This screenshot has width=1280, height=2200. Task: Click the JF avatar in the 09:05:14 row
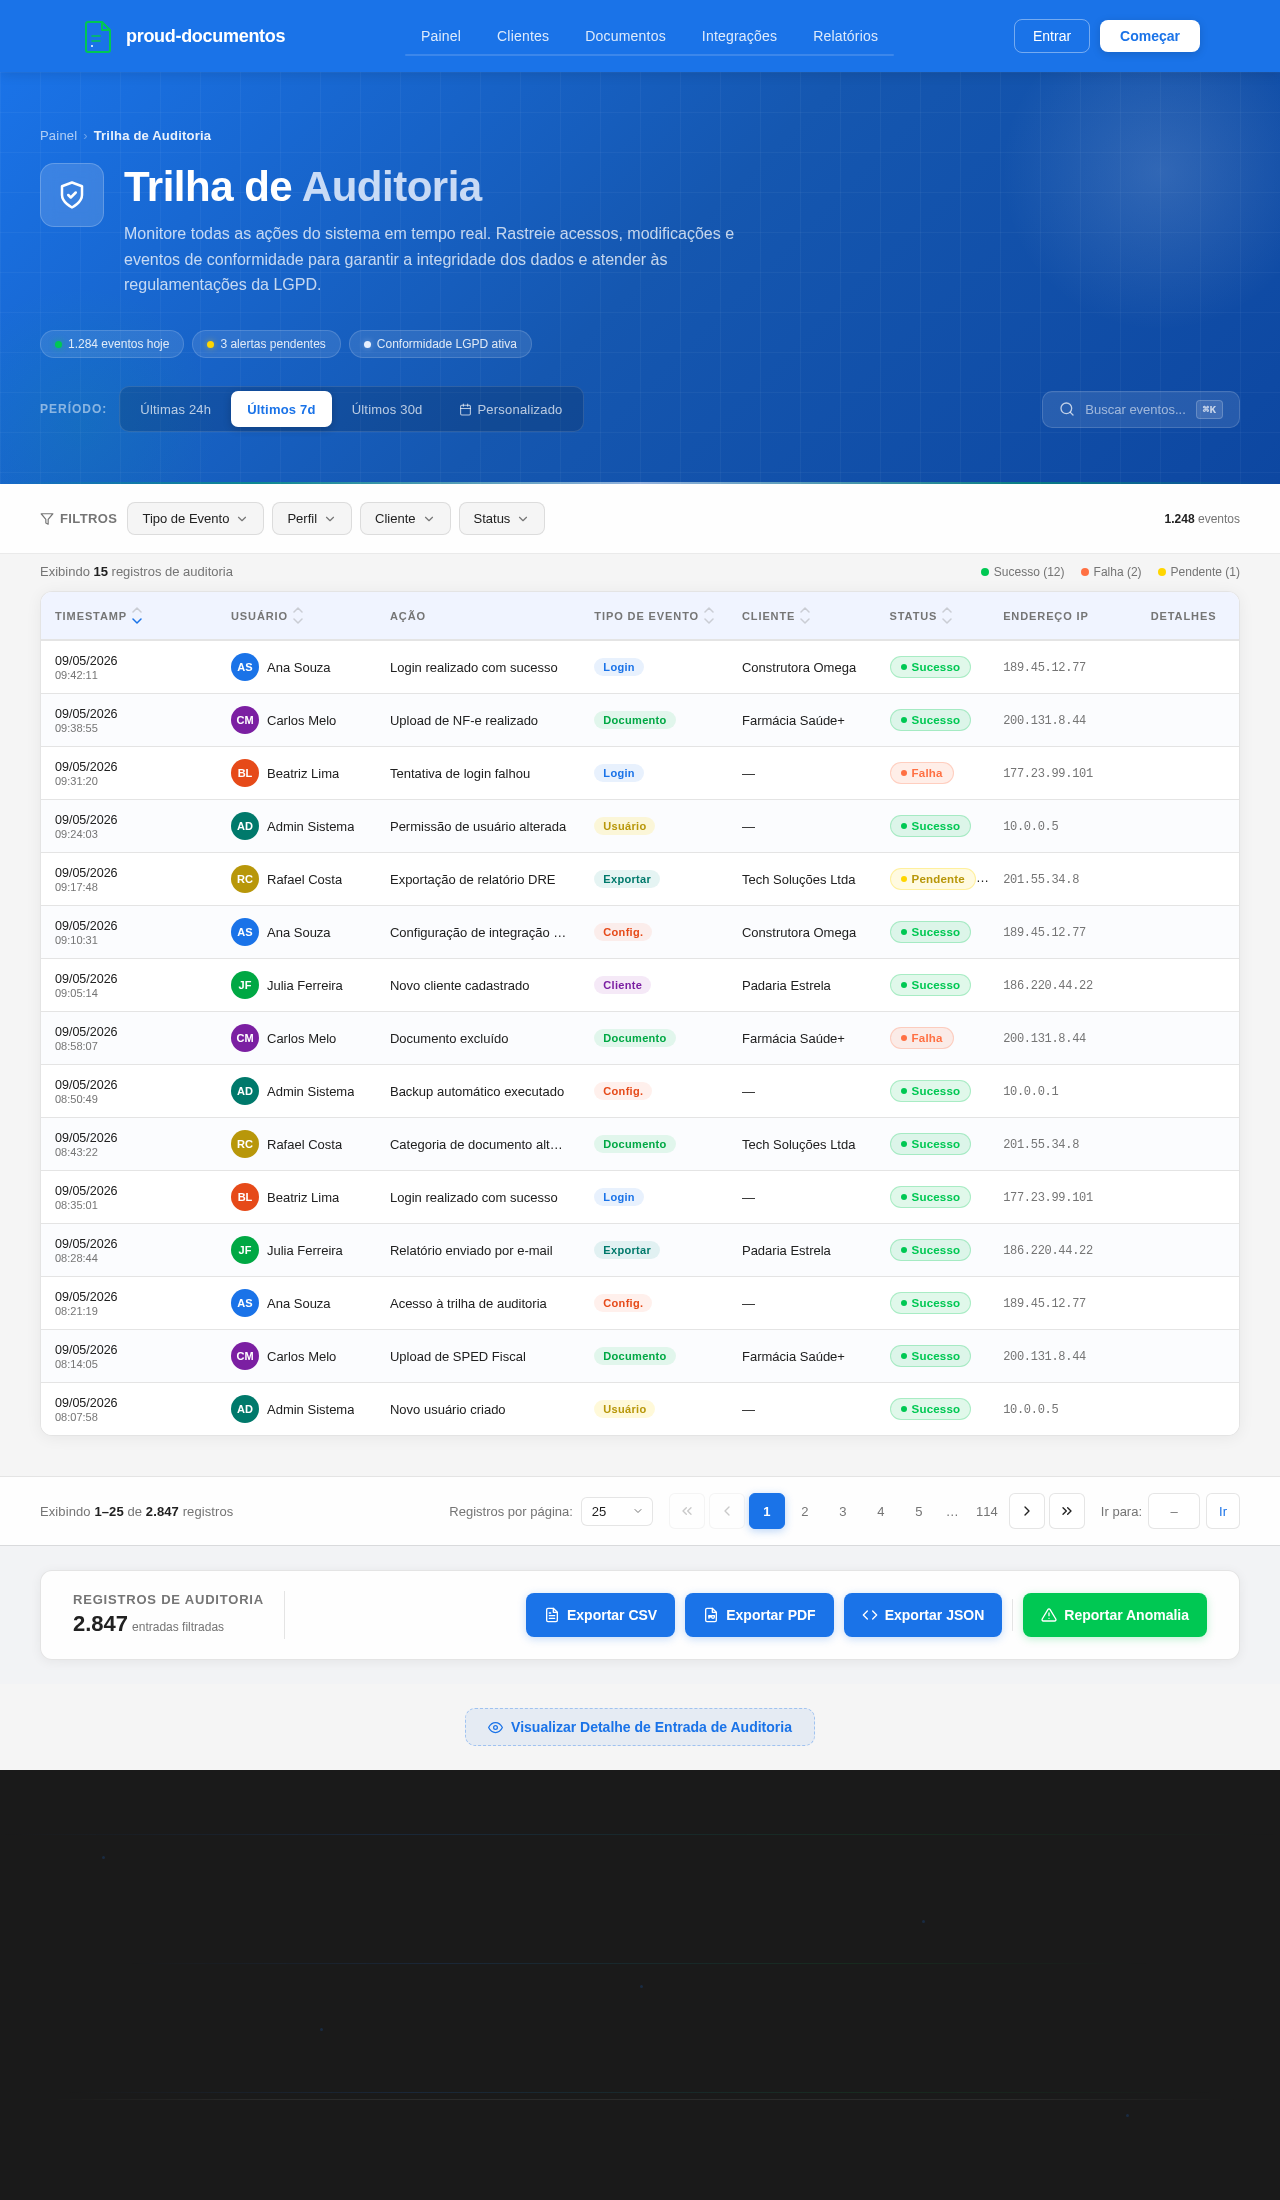pos(245,985)
